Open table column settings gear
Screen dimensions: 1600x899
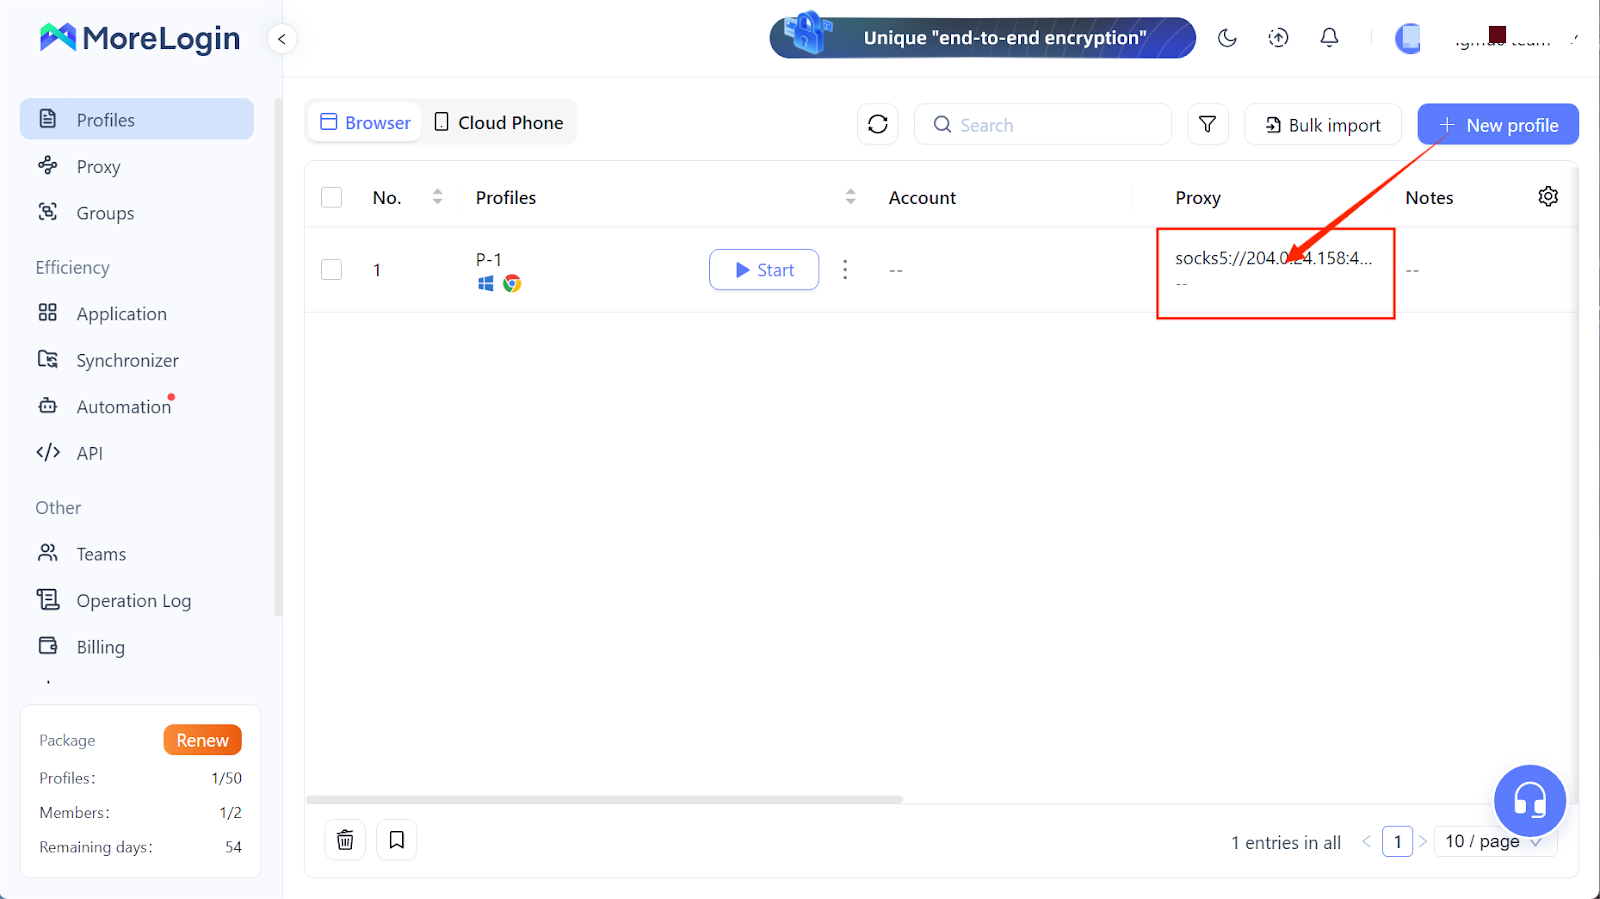[1548, 197]
